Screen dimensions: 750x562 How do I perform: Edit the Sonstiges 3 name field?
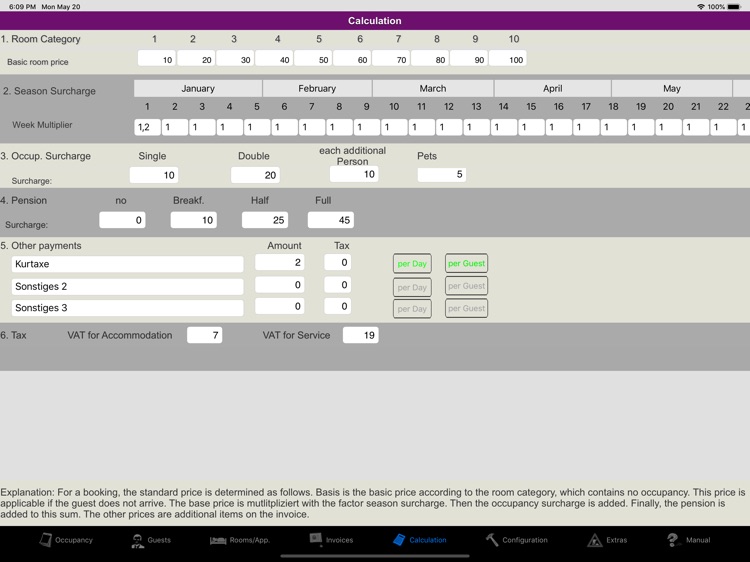coord(128,308)
